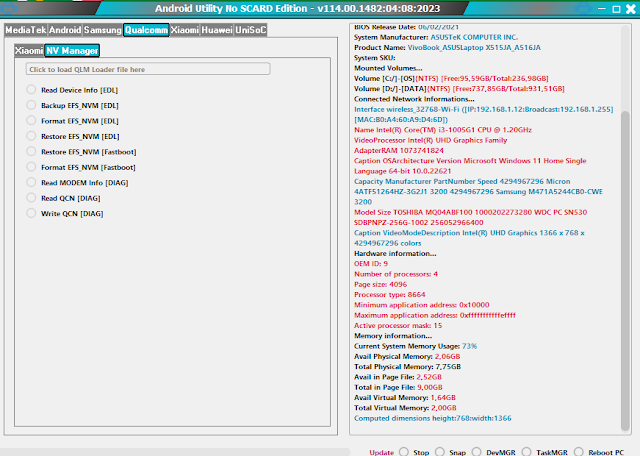Image resolution: width=640 pixels, height=456 pixels.
Task: Click 'AdapterRAM 1073741824' line
Action: (x=399, y=150)
